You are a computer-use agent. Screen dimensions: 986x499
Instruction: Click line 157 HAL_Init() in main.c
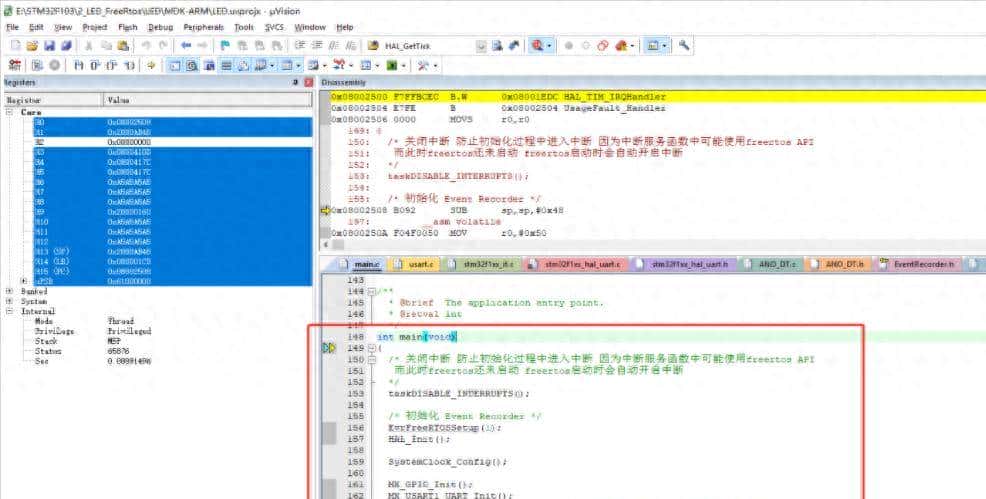click(x=420, y=439)
